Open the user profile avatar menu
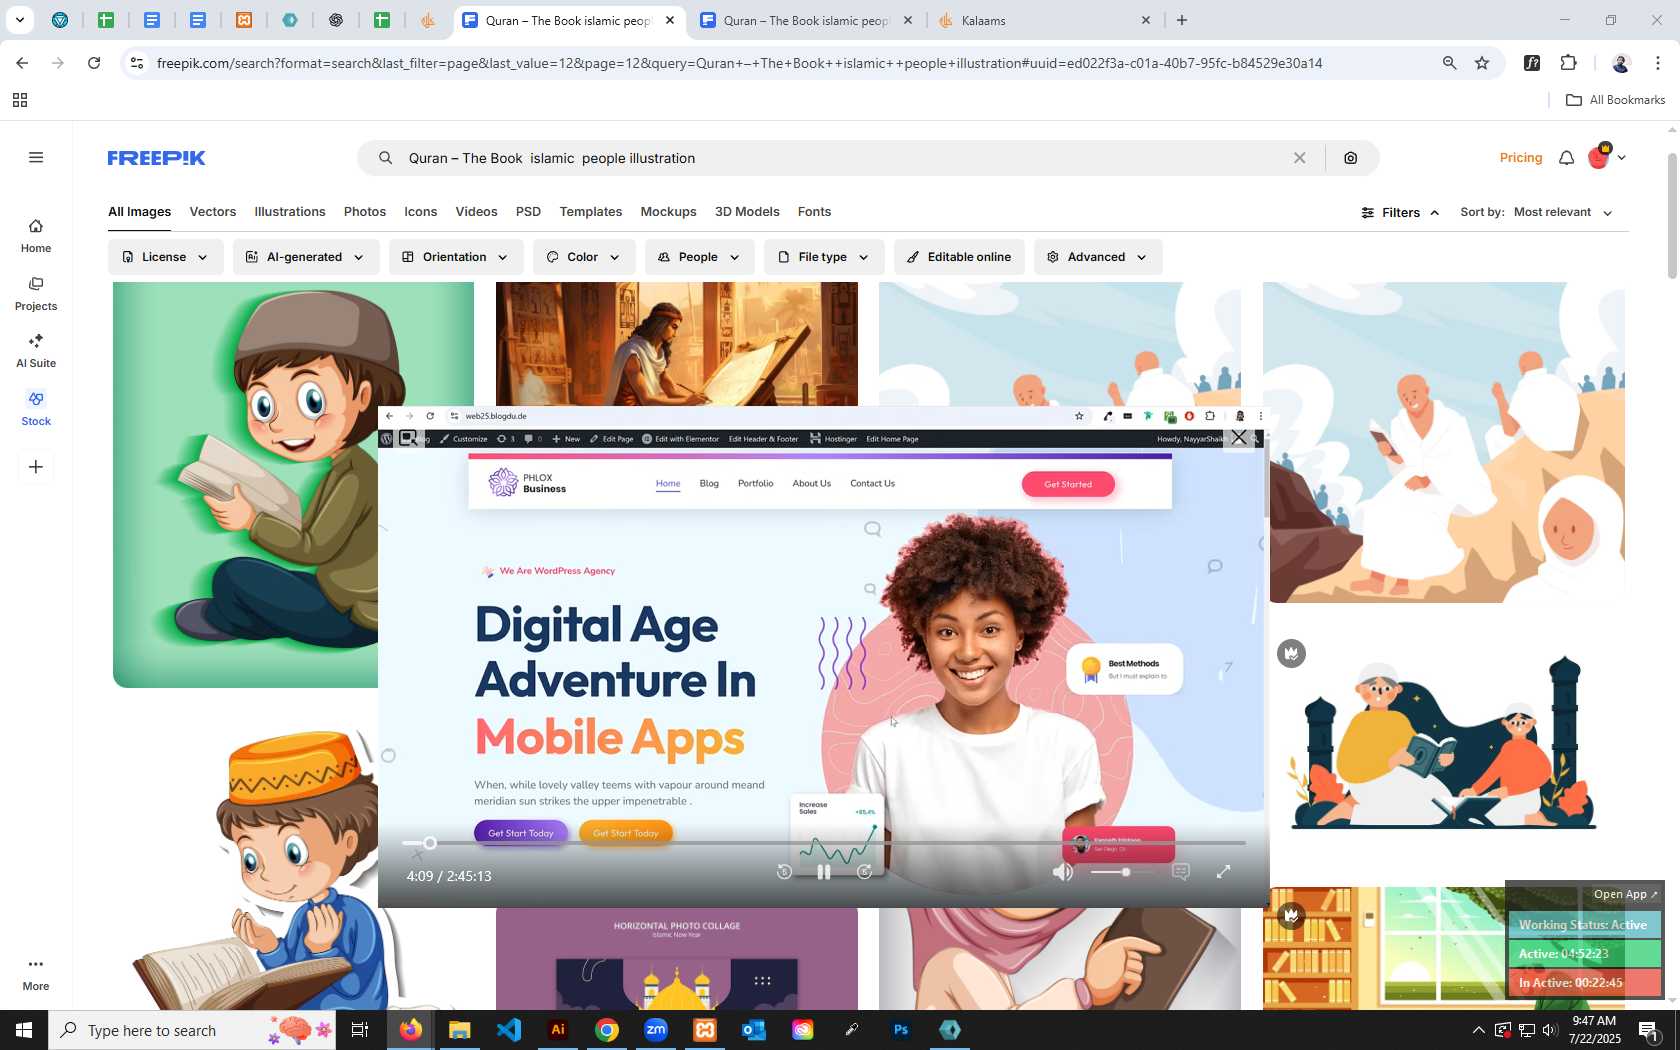 (x=1606, y=157)
